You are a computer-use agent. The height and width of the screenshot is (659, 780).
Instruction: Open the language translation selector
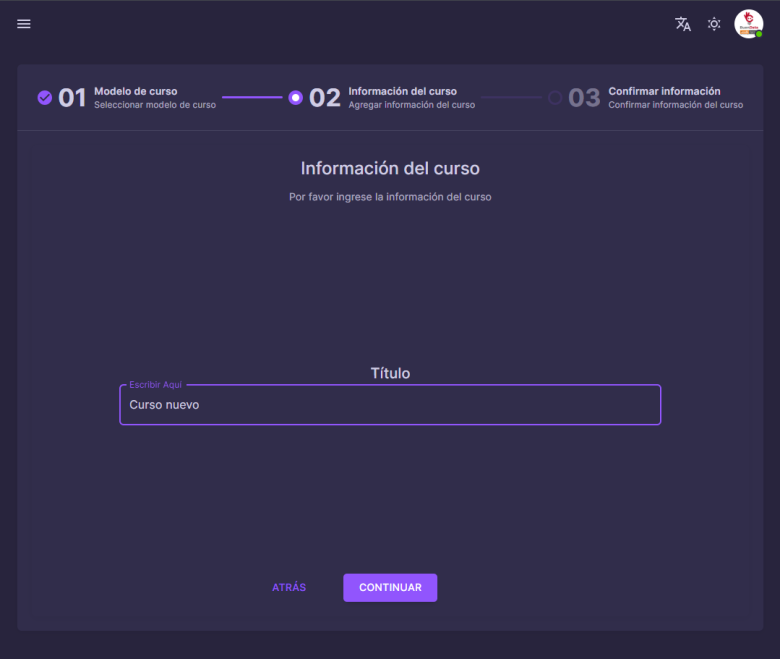pos(683,24)
